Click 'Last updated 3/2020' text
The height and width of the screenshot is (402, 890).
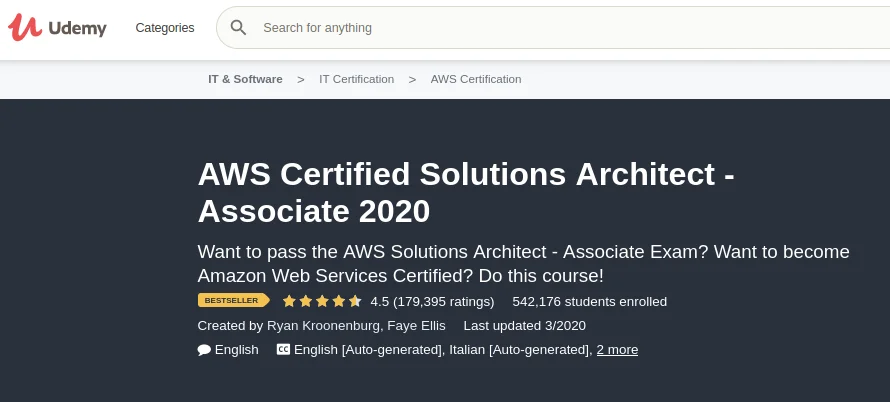click(524, 326)
